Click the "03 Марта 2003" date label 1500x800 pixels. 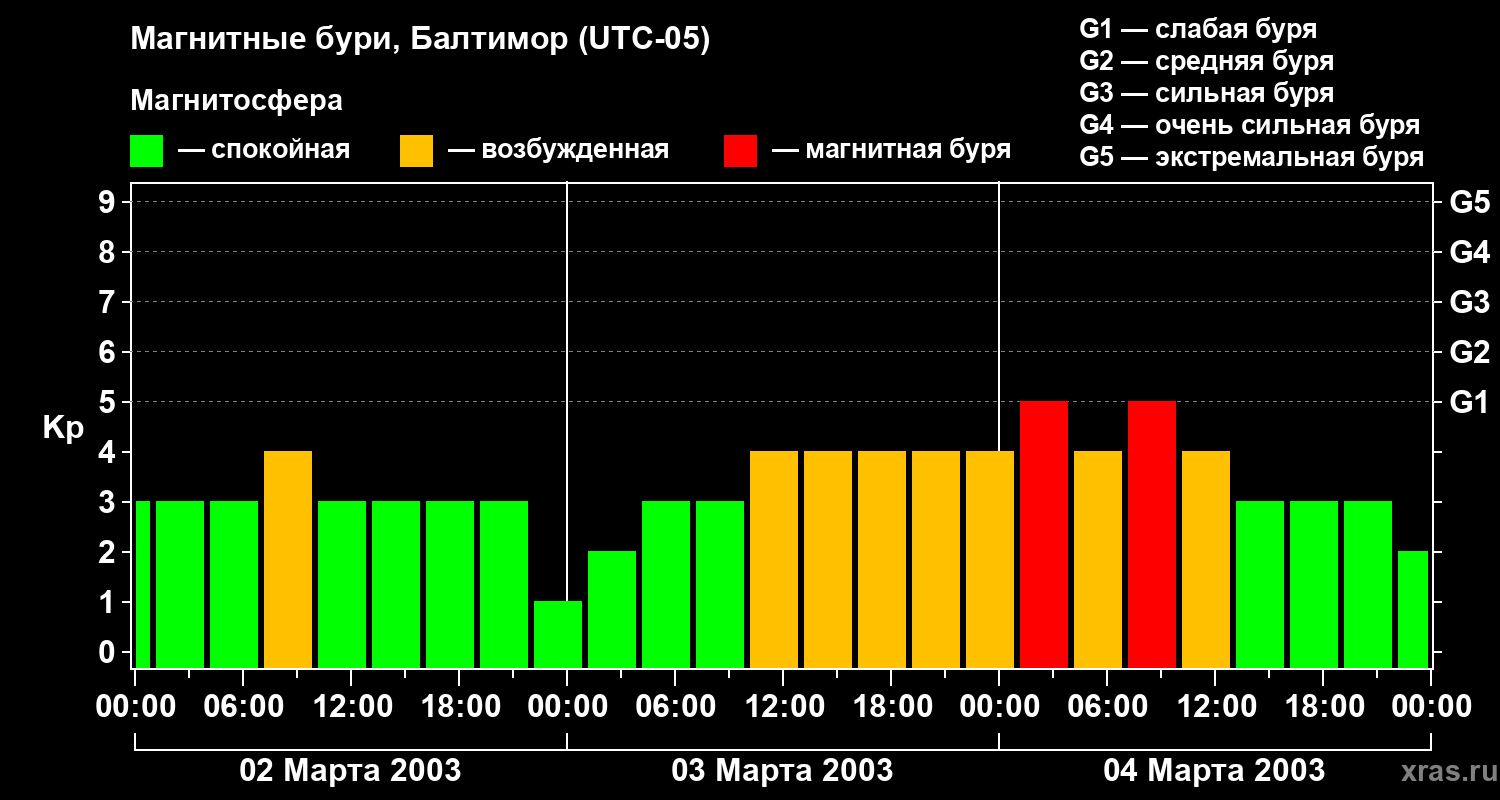coord(782,770)
